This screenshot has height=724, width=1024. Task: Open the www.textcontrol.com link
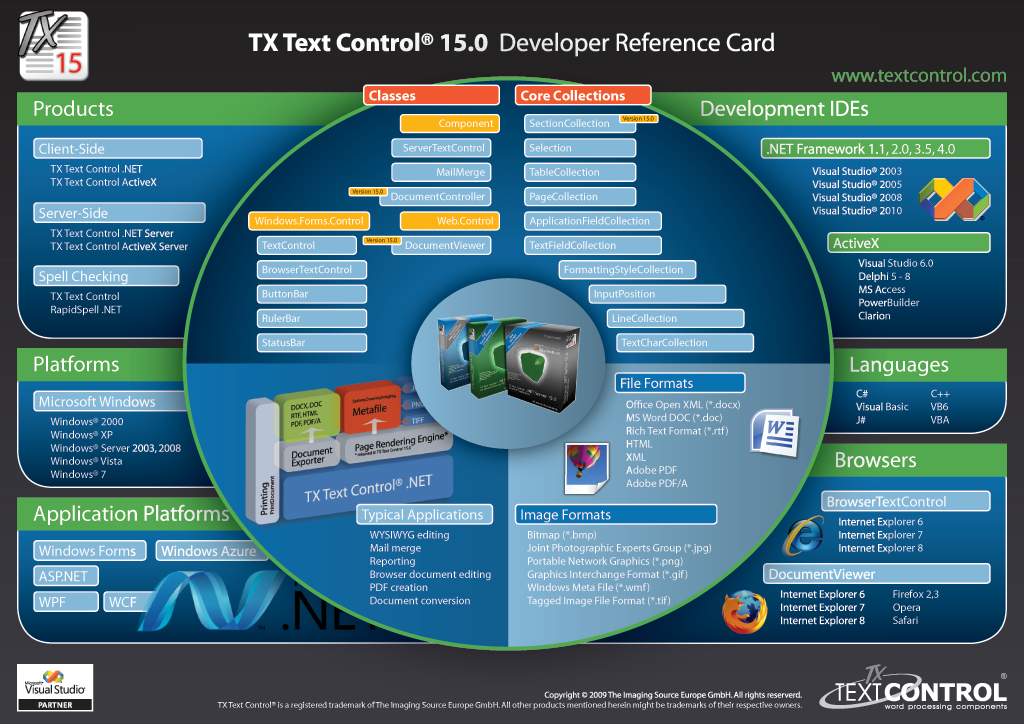tap(918, 76)
